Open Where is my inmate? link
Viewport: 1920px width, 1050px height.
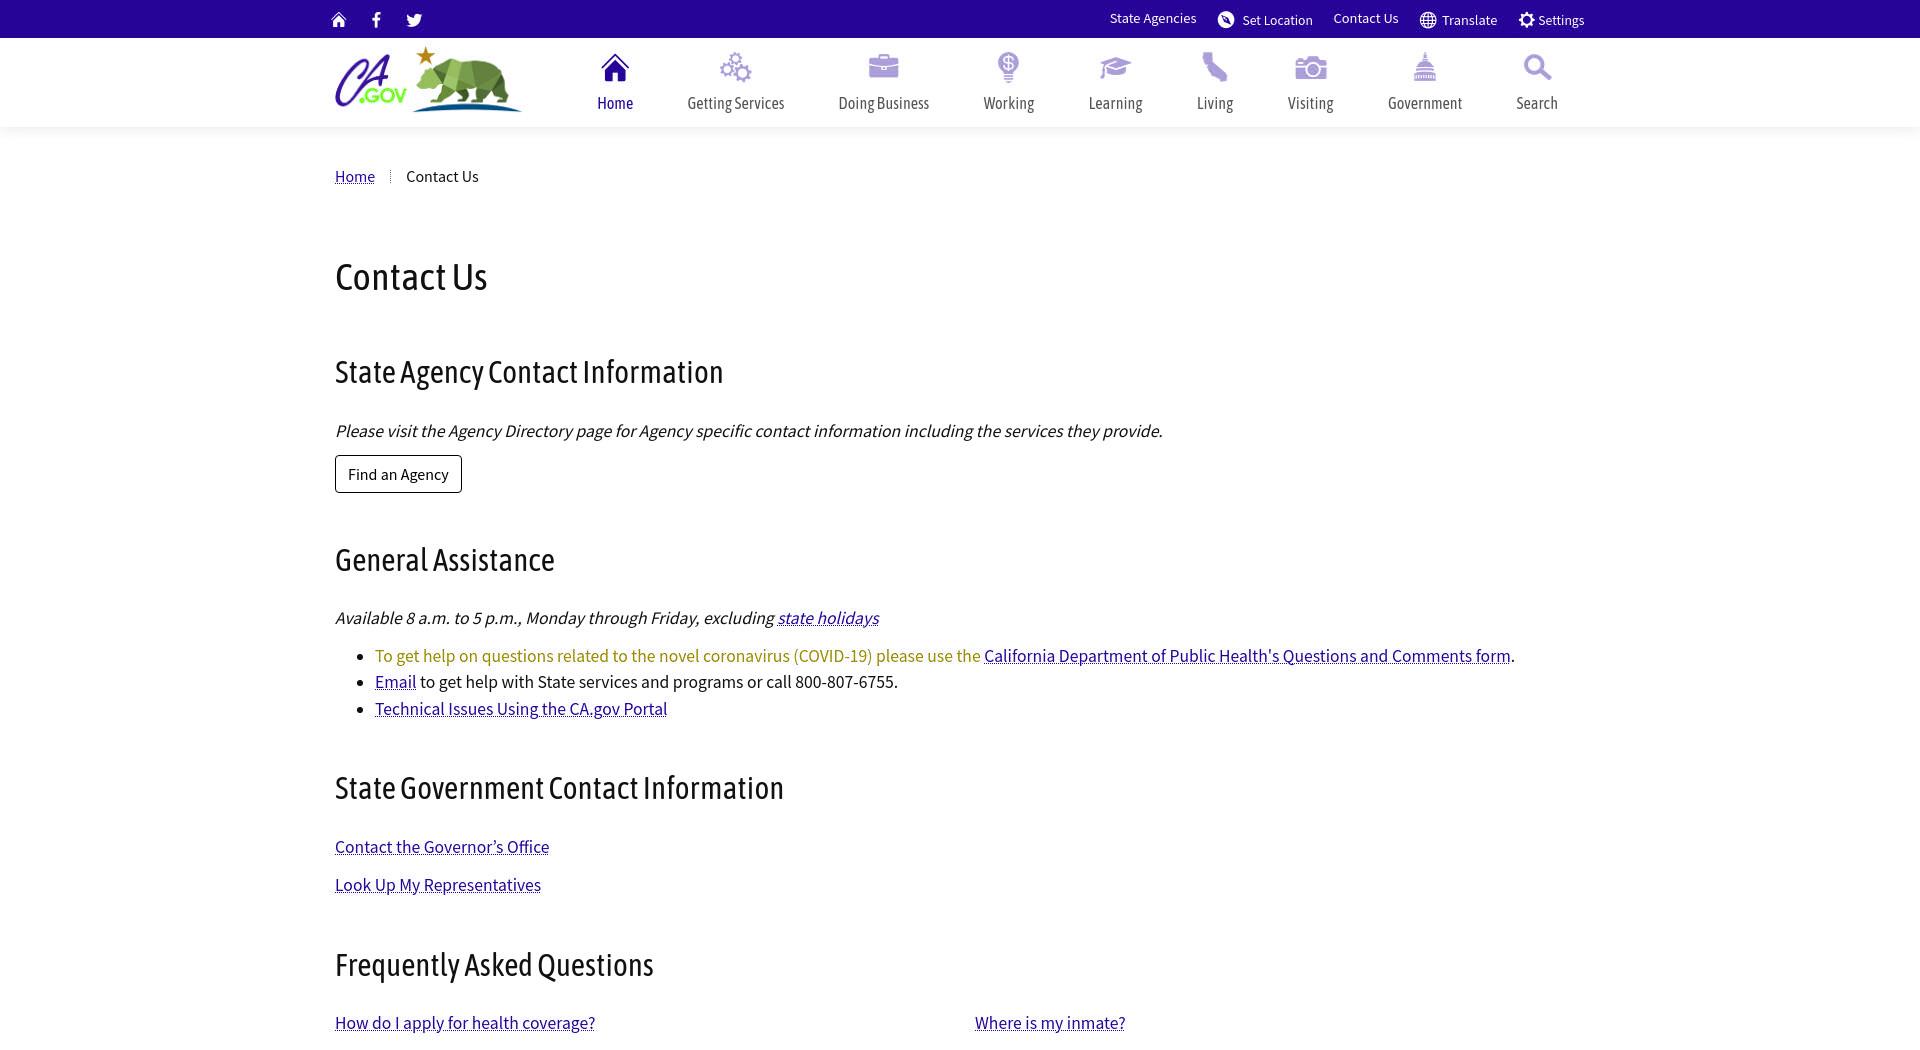[x=1050, y=1023]
